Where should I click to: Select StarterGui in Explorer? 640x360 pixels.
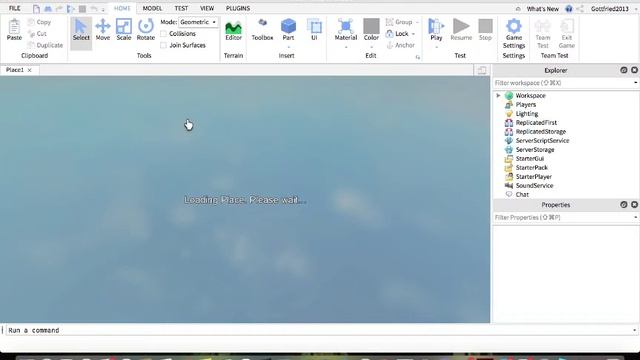[x=530, y=158]
